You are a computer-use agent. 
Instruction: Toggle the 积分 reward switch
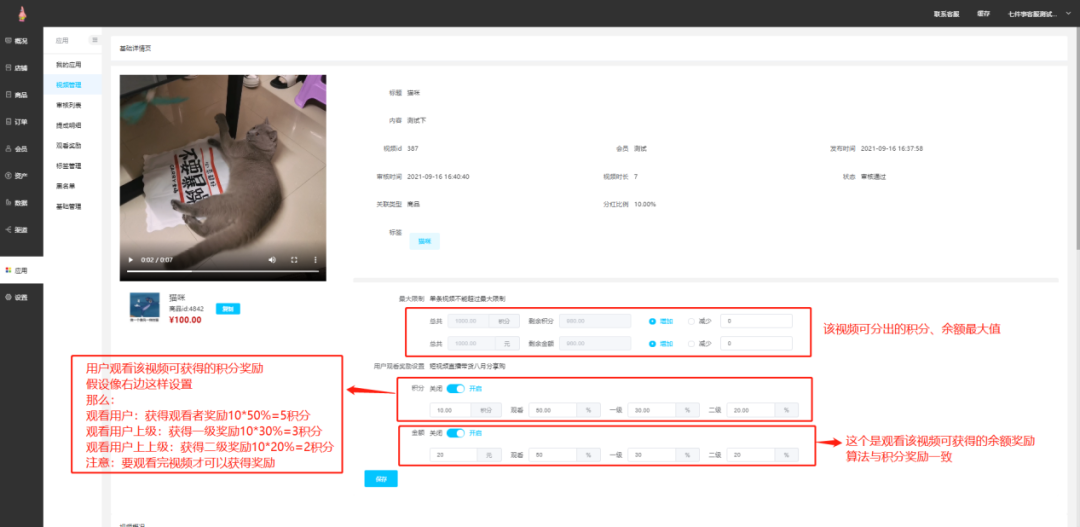455,389
